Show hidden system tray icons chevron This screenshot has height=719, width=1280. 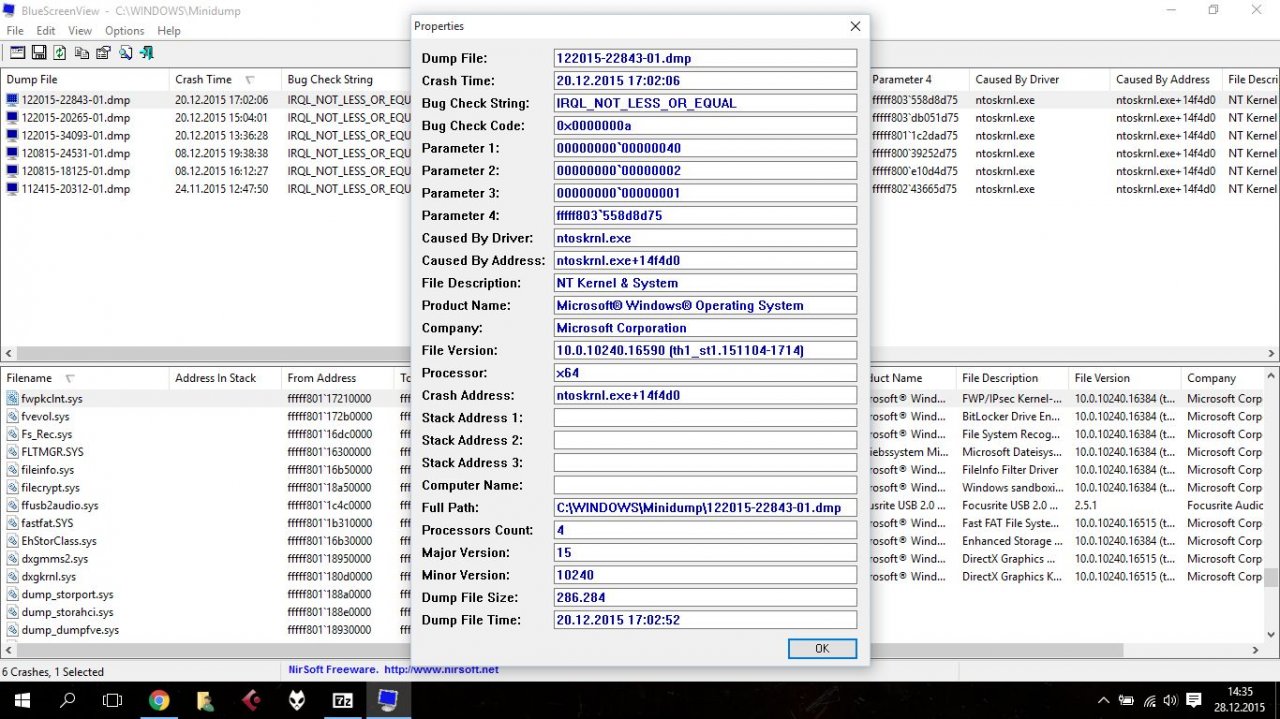point(1103,700)
